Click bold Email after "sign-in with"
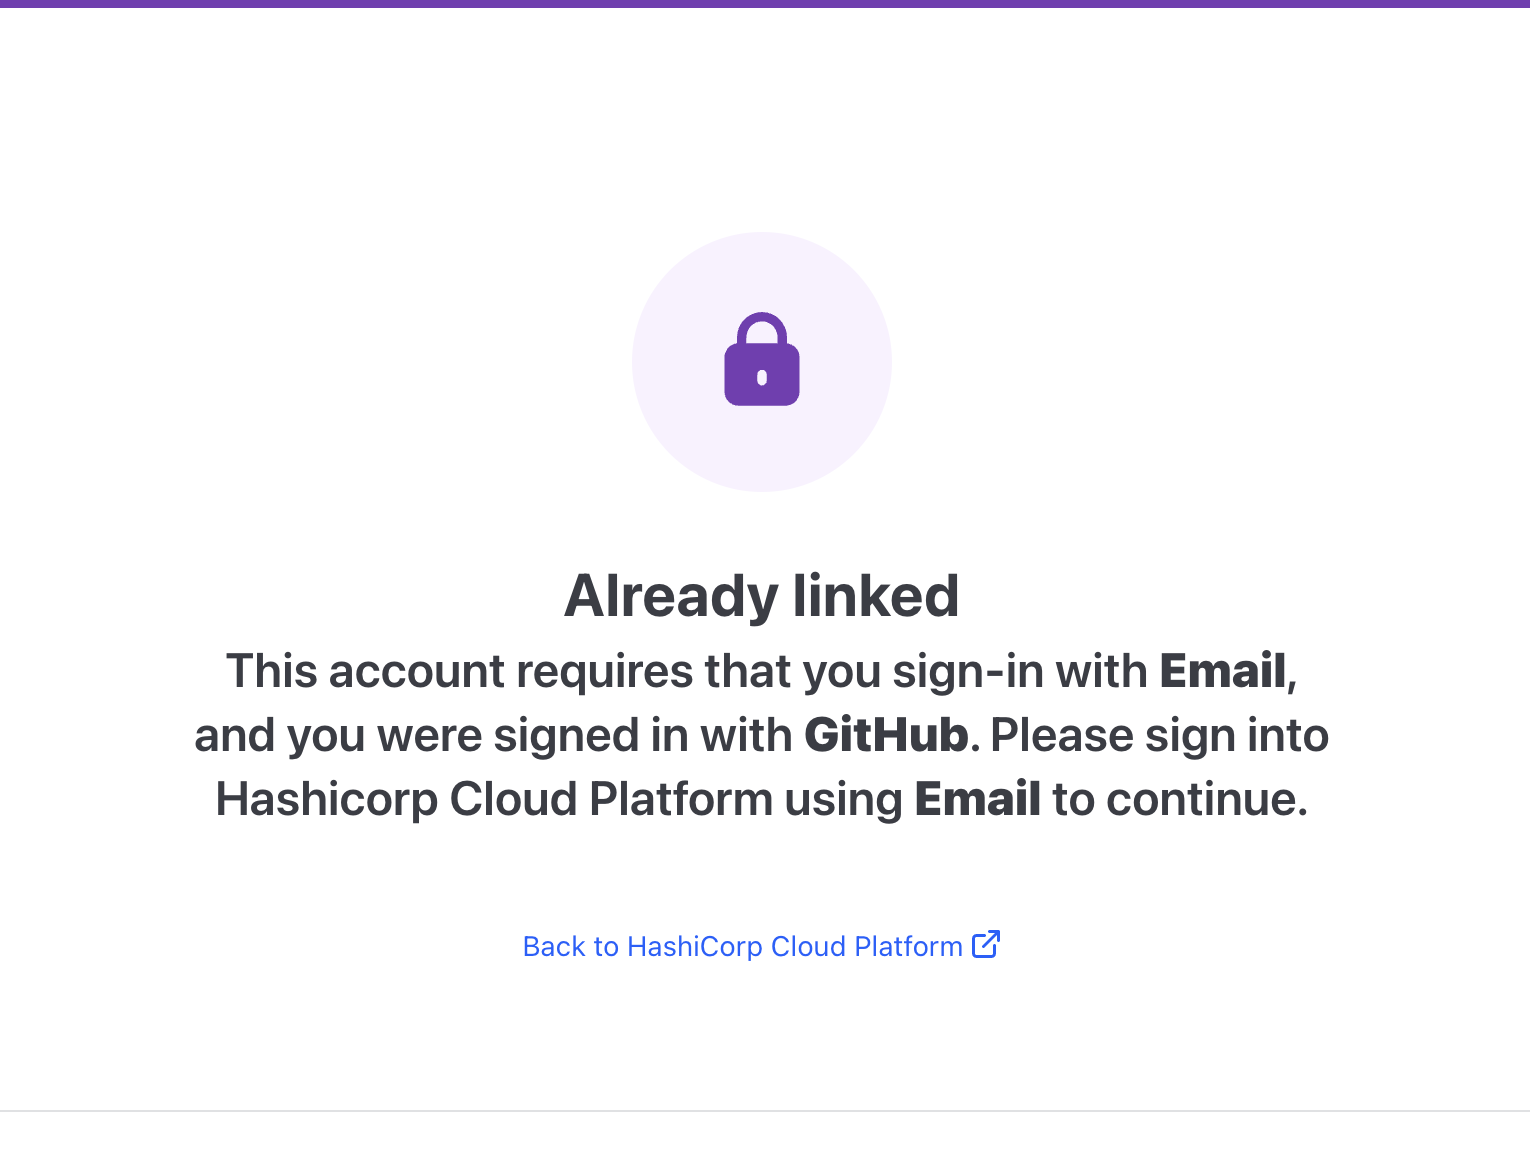The width and height of the screenshot is (1530, 1150). click(1222, 671)
